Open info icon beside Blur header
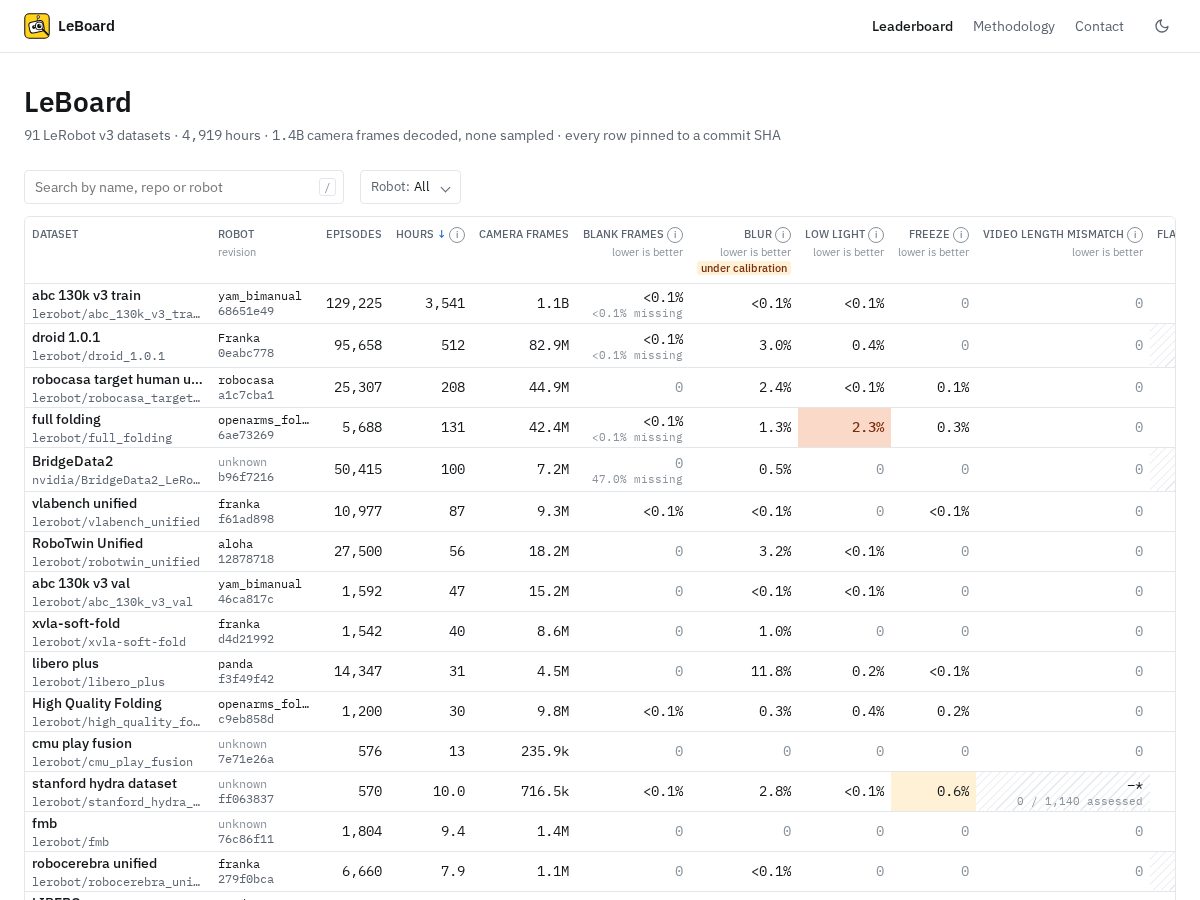Viewport: 1200px width, 900px height. point(783,235)
